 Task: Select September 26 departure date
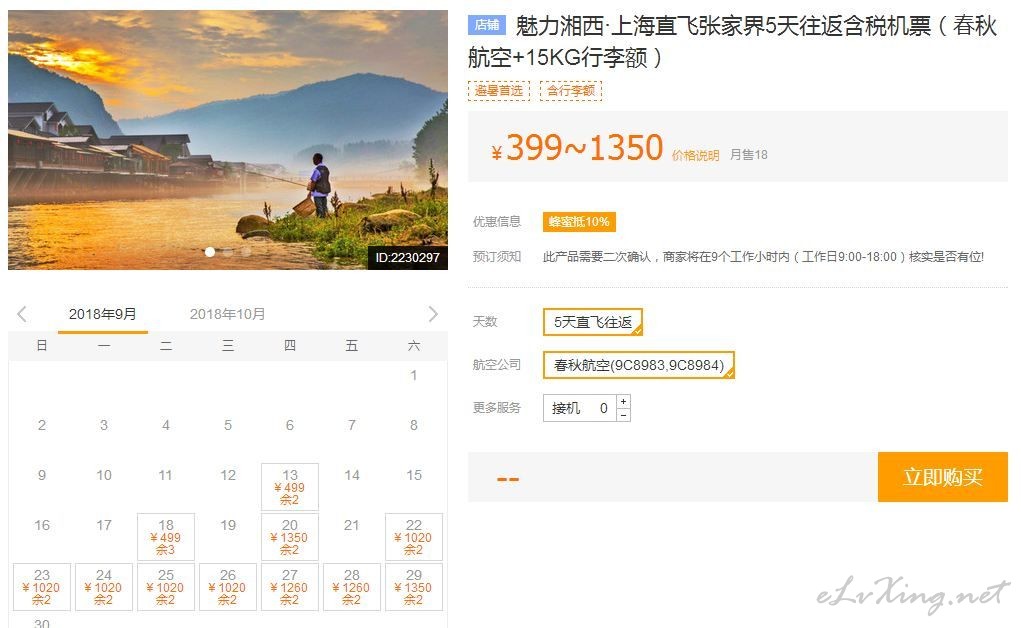coord(228,587)
